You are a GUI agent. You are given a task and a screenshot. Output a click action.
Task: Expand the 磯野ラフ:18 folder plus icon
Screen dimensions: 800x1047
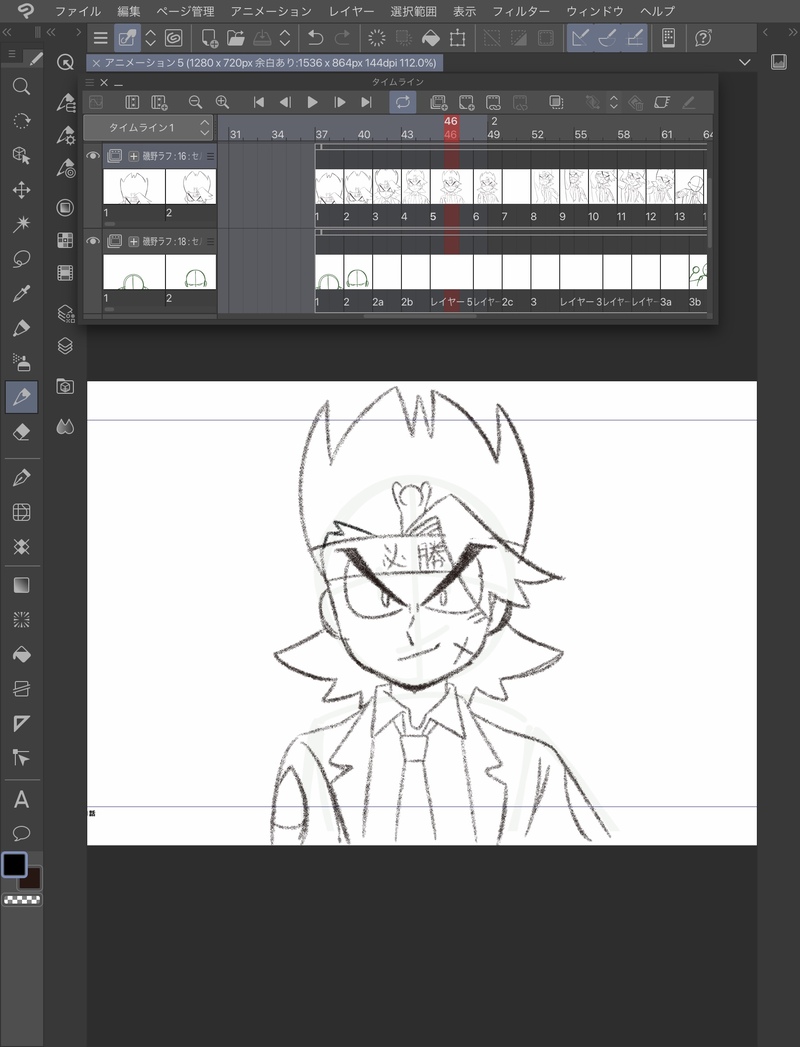(134, 242)
